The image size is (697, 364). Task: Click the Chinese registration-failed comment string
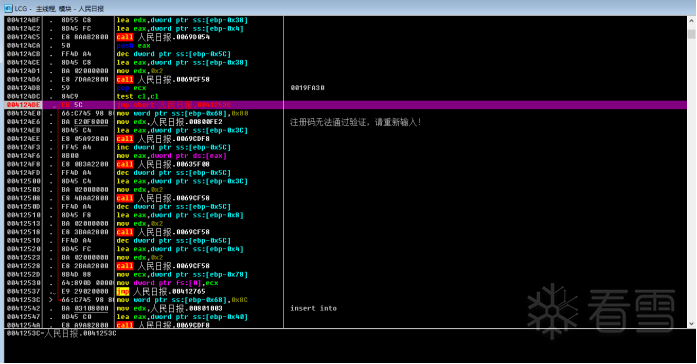pyautogui.click(x=355, y=122)
